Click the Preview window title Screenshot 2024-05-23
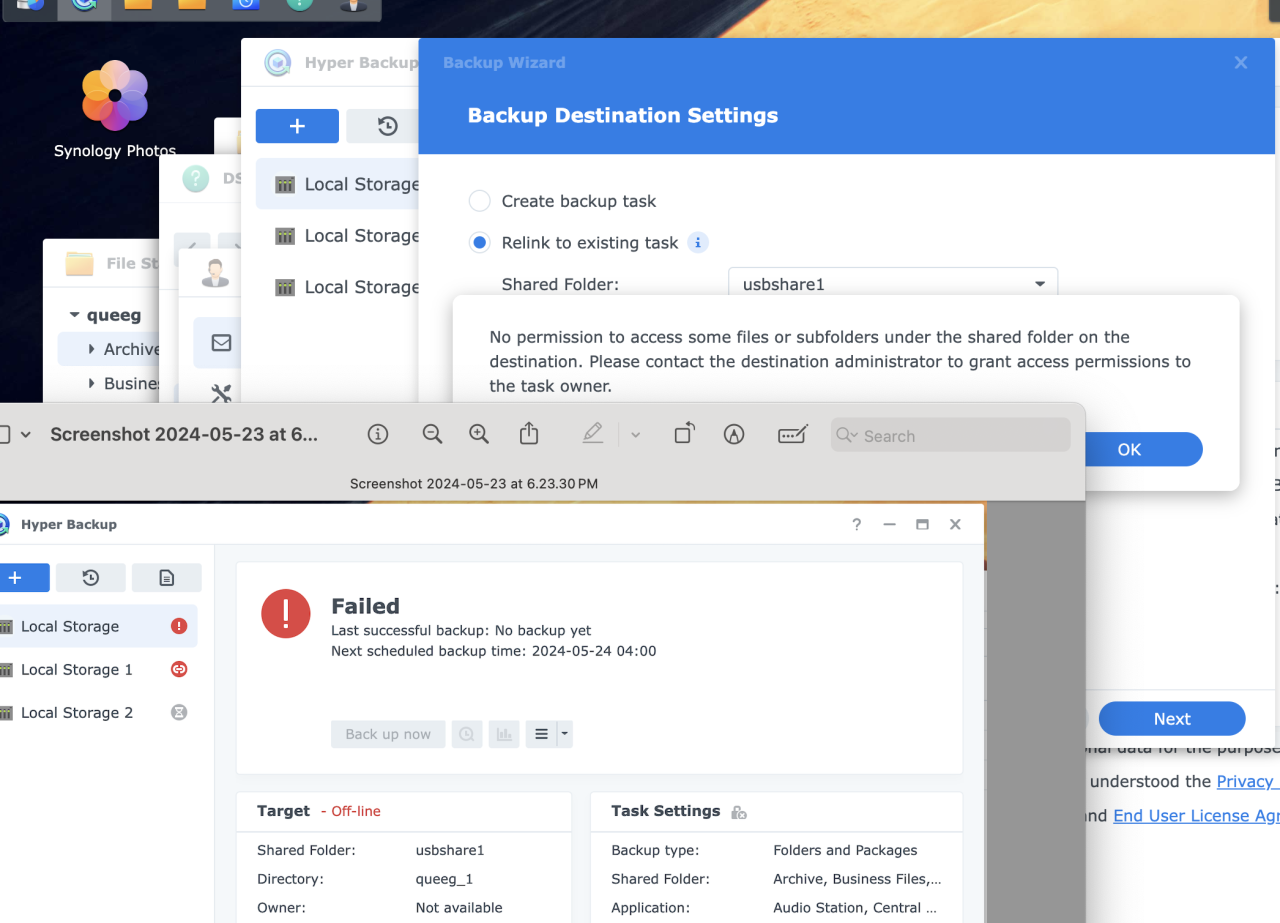This screenshot has height=923, width=1280. pyautogui.click(x=184, y=435)
